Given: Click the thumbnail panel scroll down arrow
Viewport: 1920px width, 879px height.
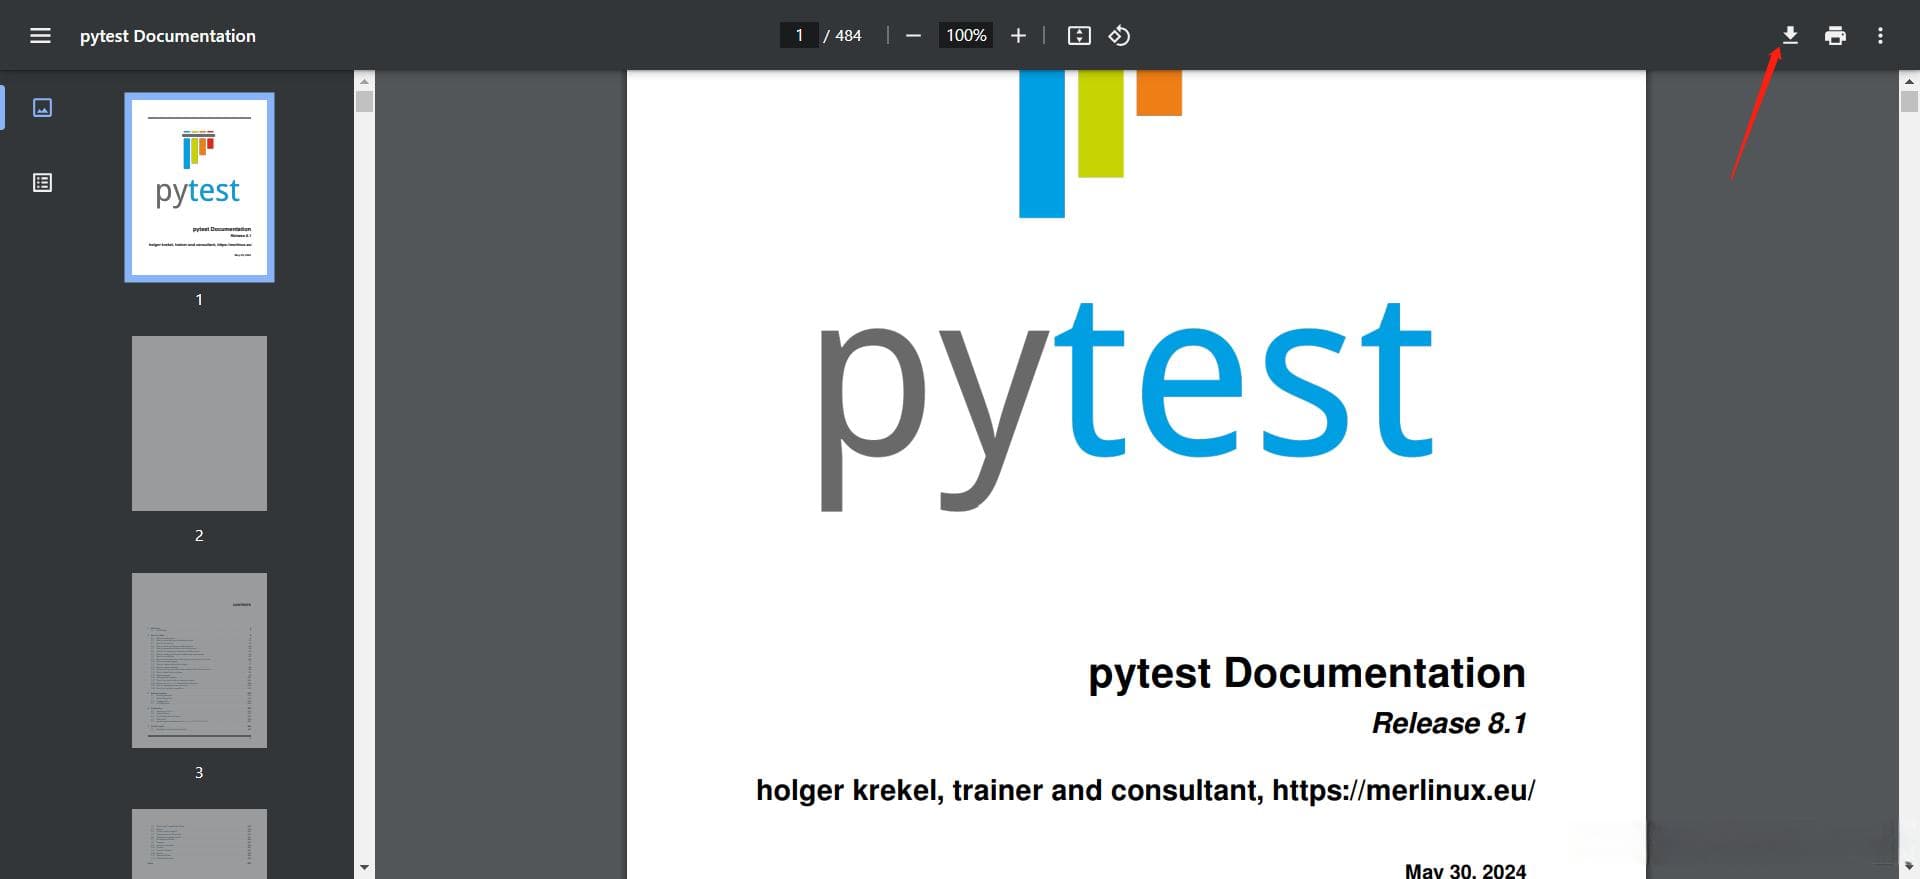Looking at the screenshot, I should click(364, 868).
